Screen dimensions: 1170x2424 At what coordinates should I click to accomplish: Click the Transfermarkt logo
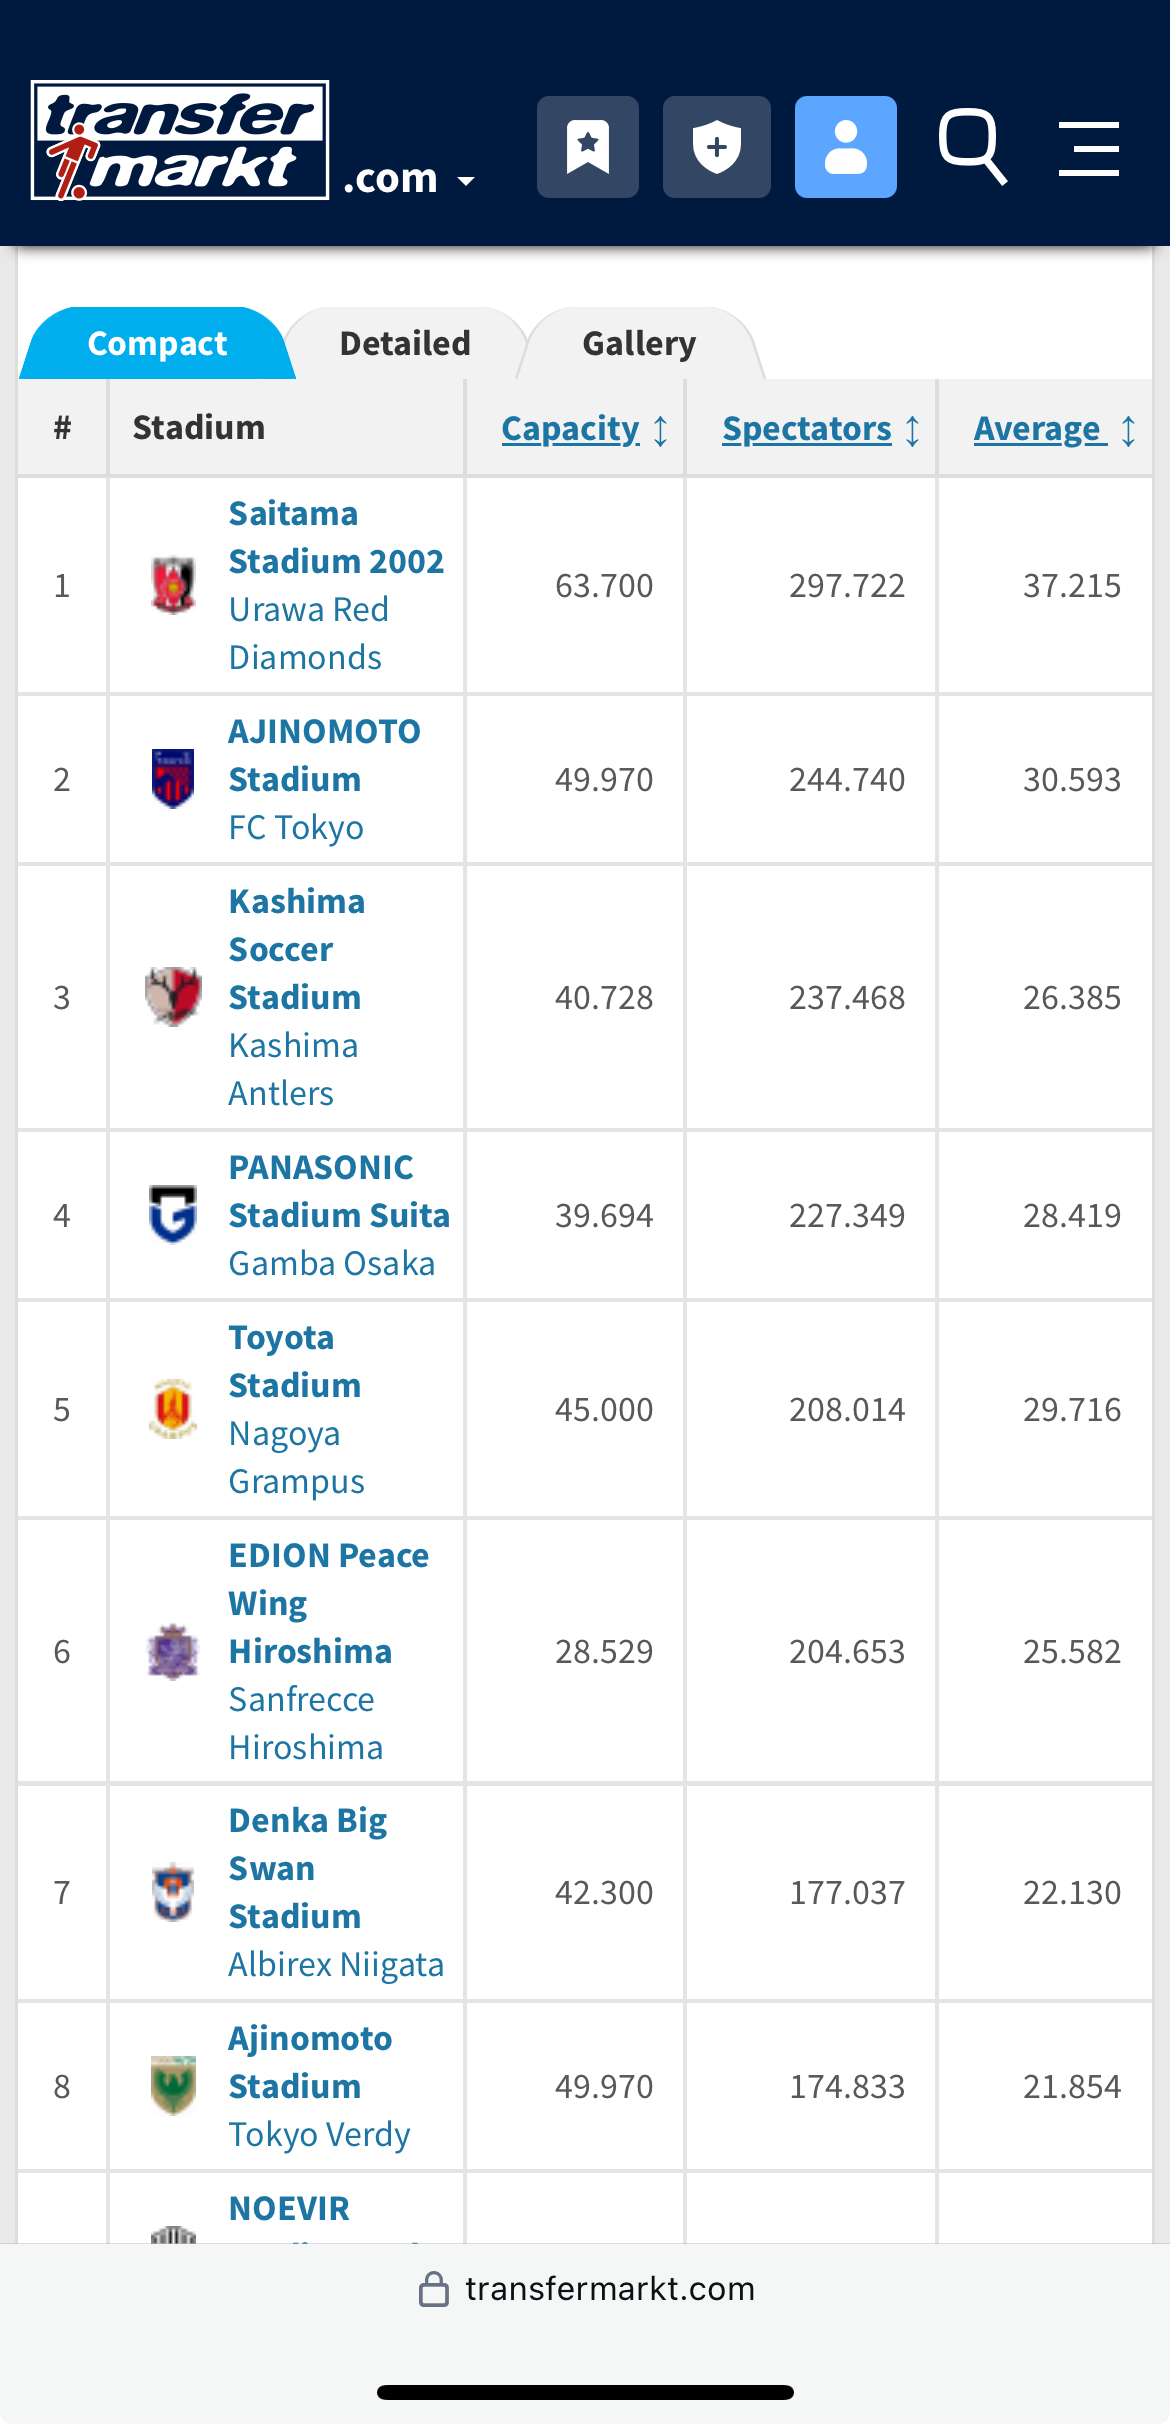pos(180,140)
